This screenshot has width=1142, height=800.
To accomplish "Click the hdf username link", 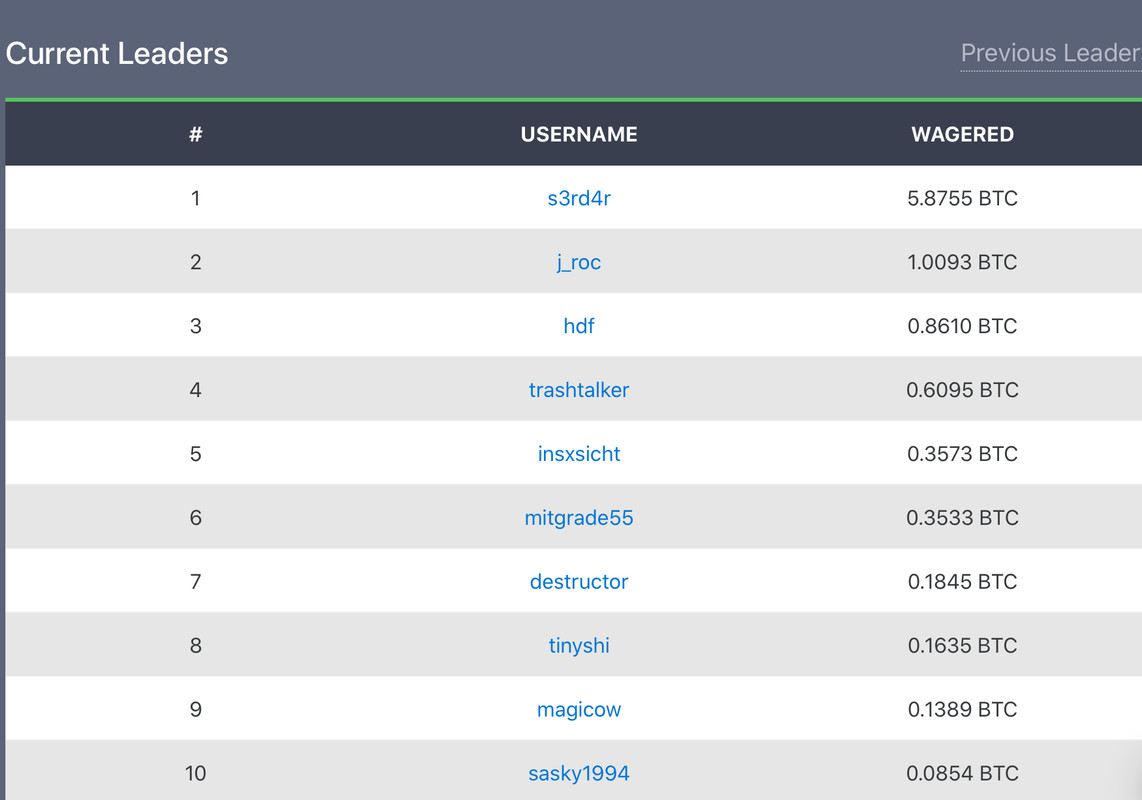I will click(x=579, y=326).
